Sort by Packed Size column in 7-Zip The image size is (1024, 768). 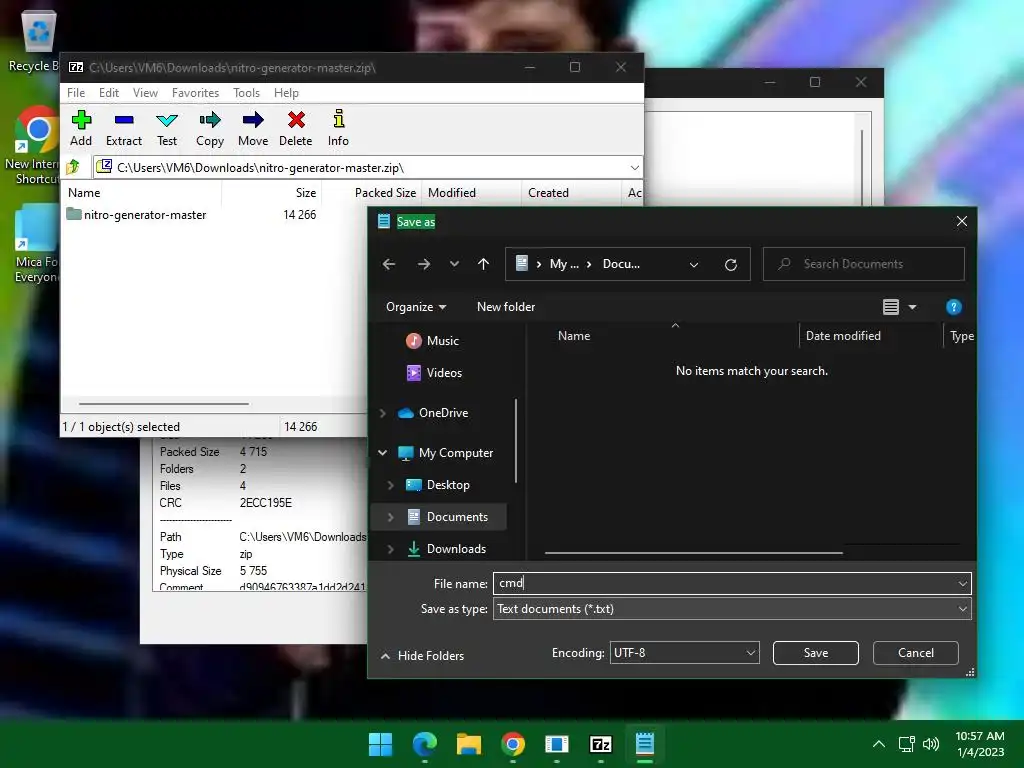tap(385, 193)
